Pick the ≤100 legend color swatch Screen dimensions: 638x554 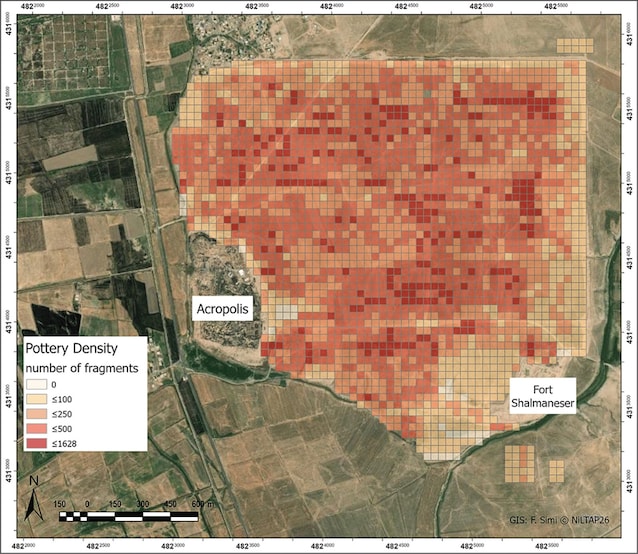(36, 399)
